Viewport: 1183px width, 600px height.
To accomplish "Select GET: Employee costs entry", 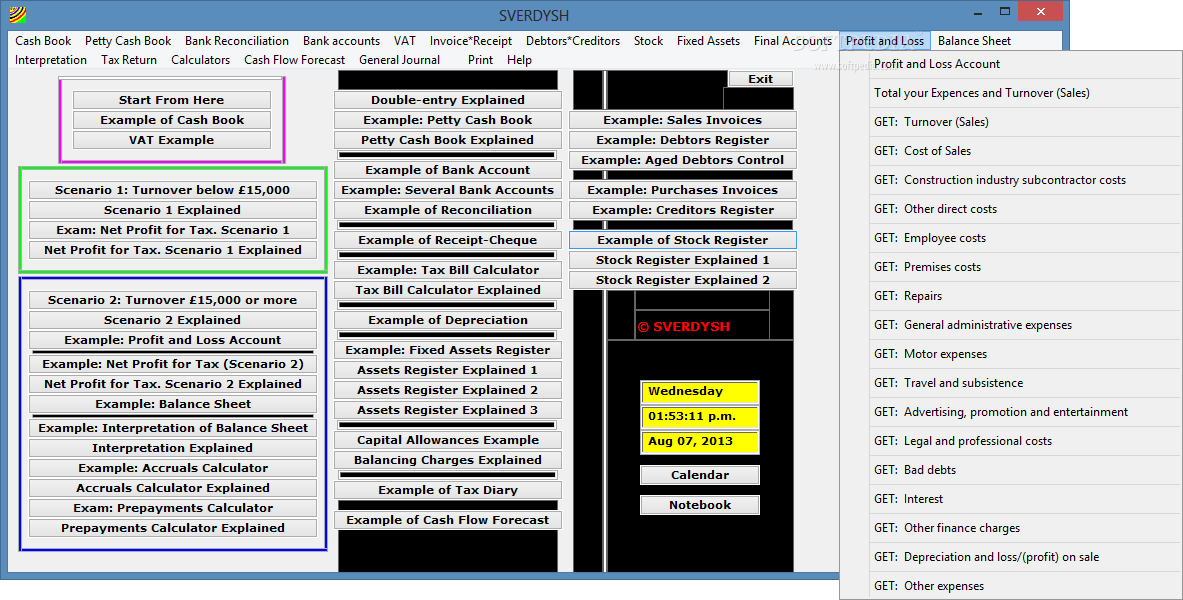I will click(1011, 238).
